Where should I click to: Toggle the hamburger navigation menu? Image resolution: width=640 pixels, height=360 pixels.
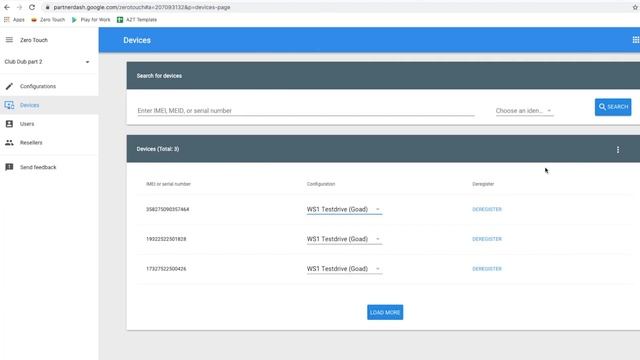tap(9, 40)
